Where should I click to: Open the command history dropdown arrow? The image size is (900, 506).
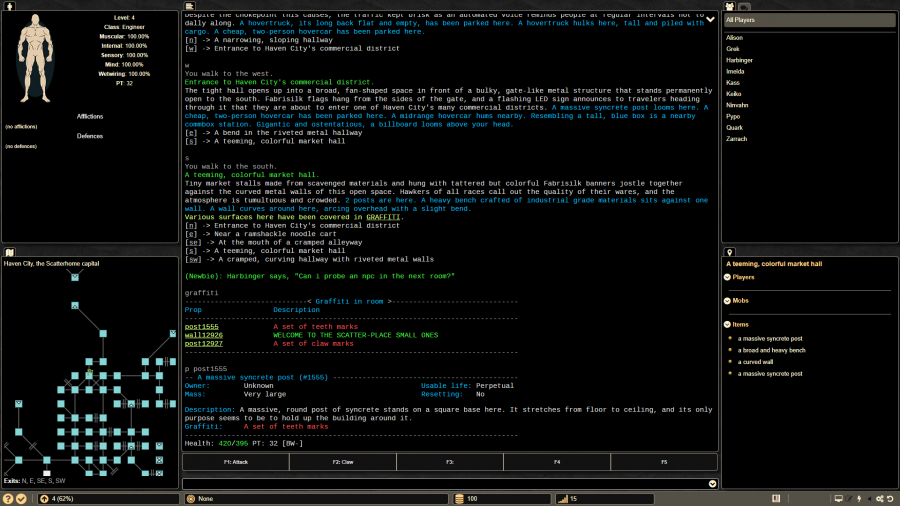coord(712,484)
